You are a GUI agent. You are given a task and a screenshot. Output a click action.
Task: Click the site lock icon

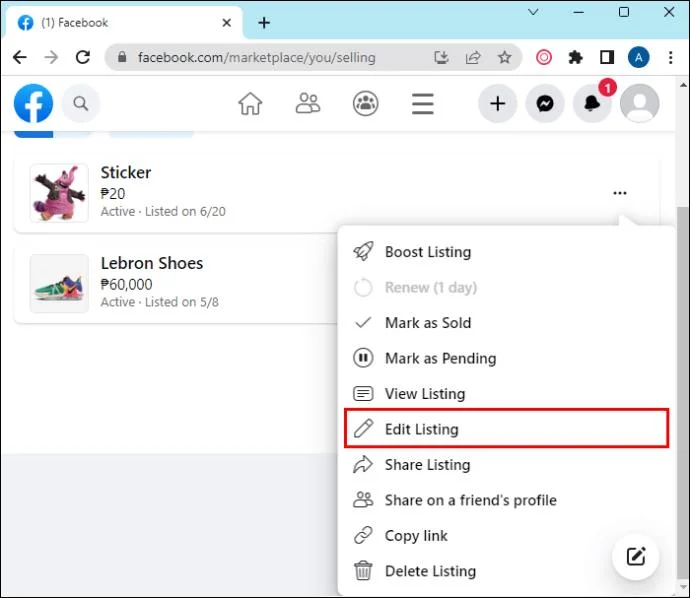pyautogui.click(x=122, y=57)
